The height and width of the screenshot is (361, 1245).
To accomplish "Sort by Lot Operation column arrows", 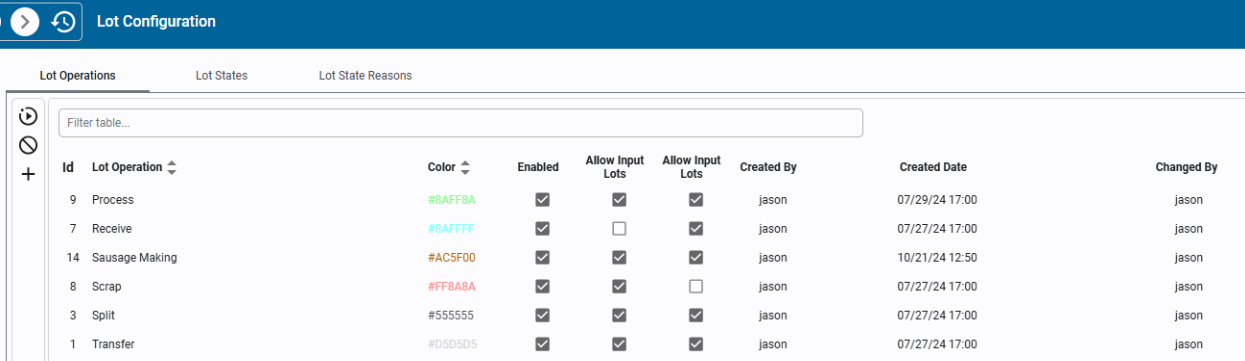I will pyautogui.click(x=171, y=167).
